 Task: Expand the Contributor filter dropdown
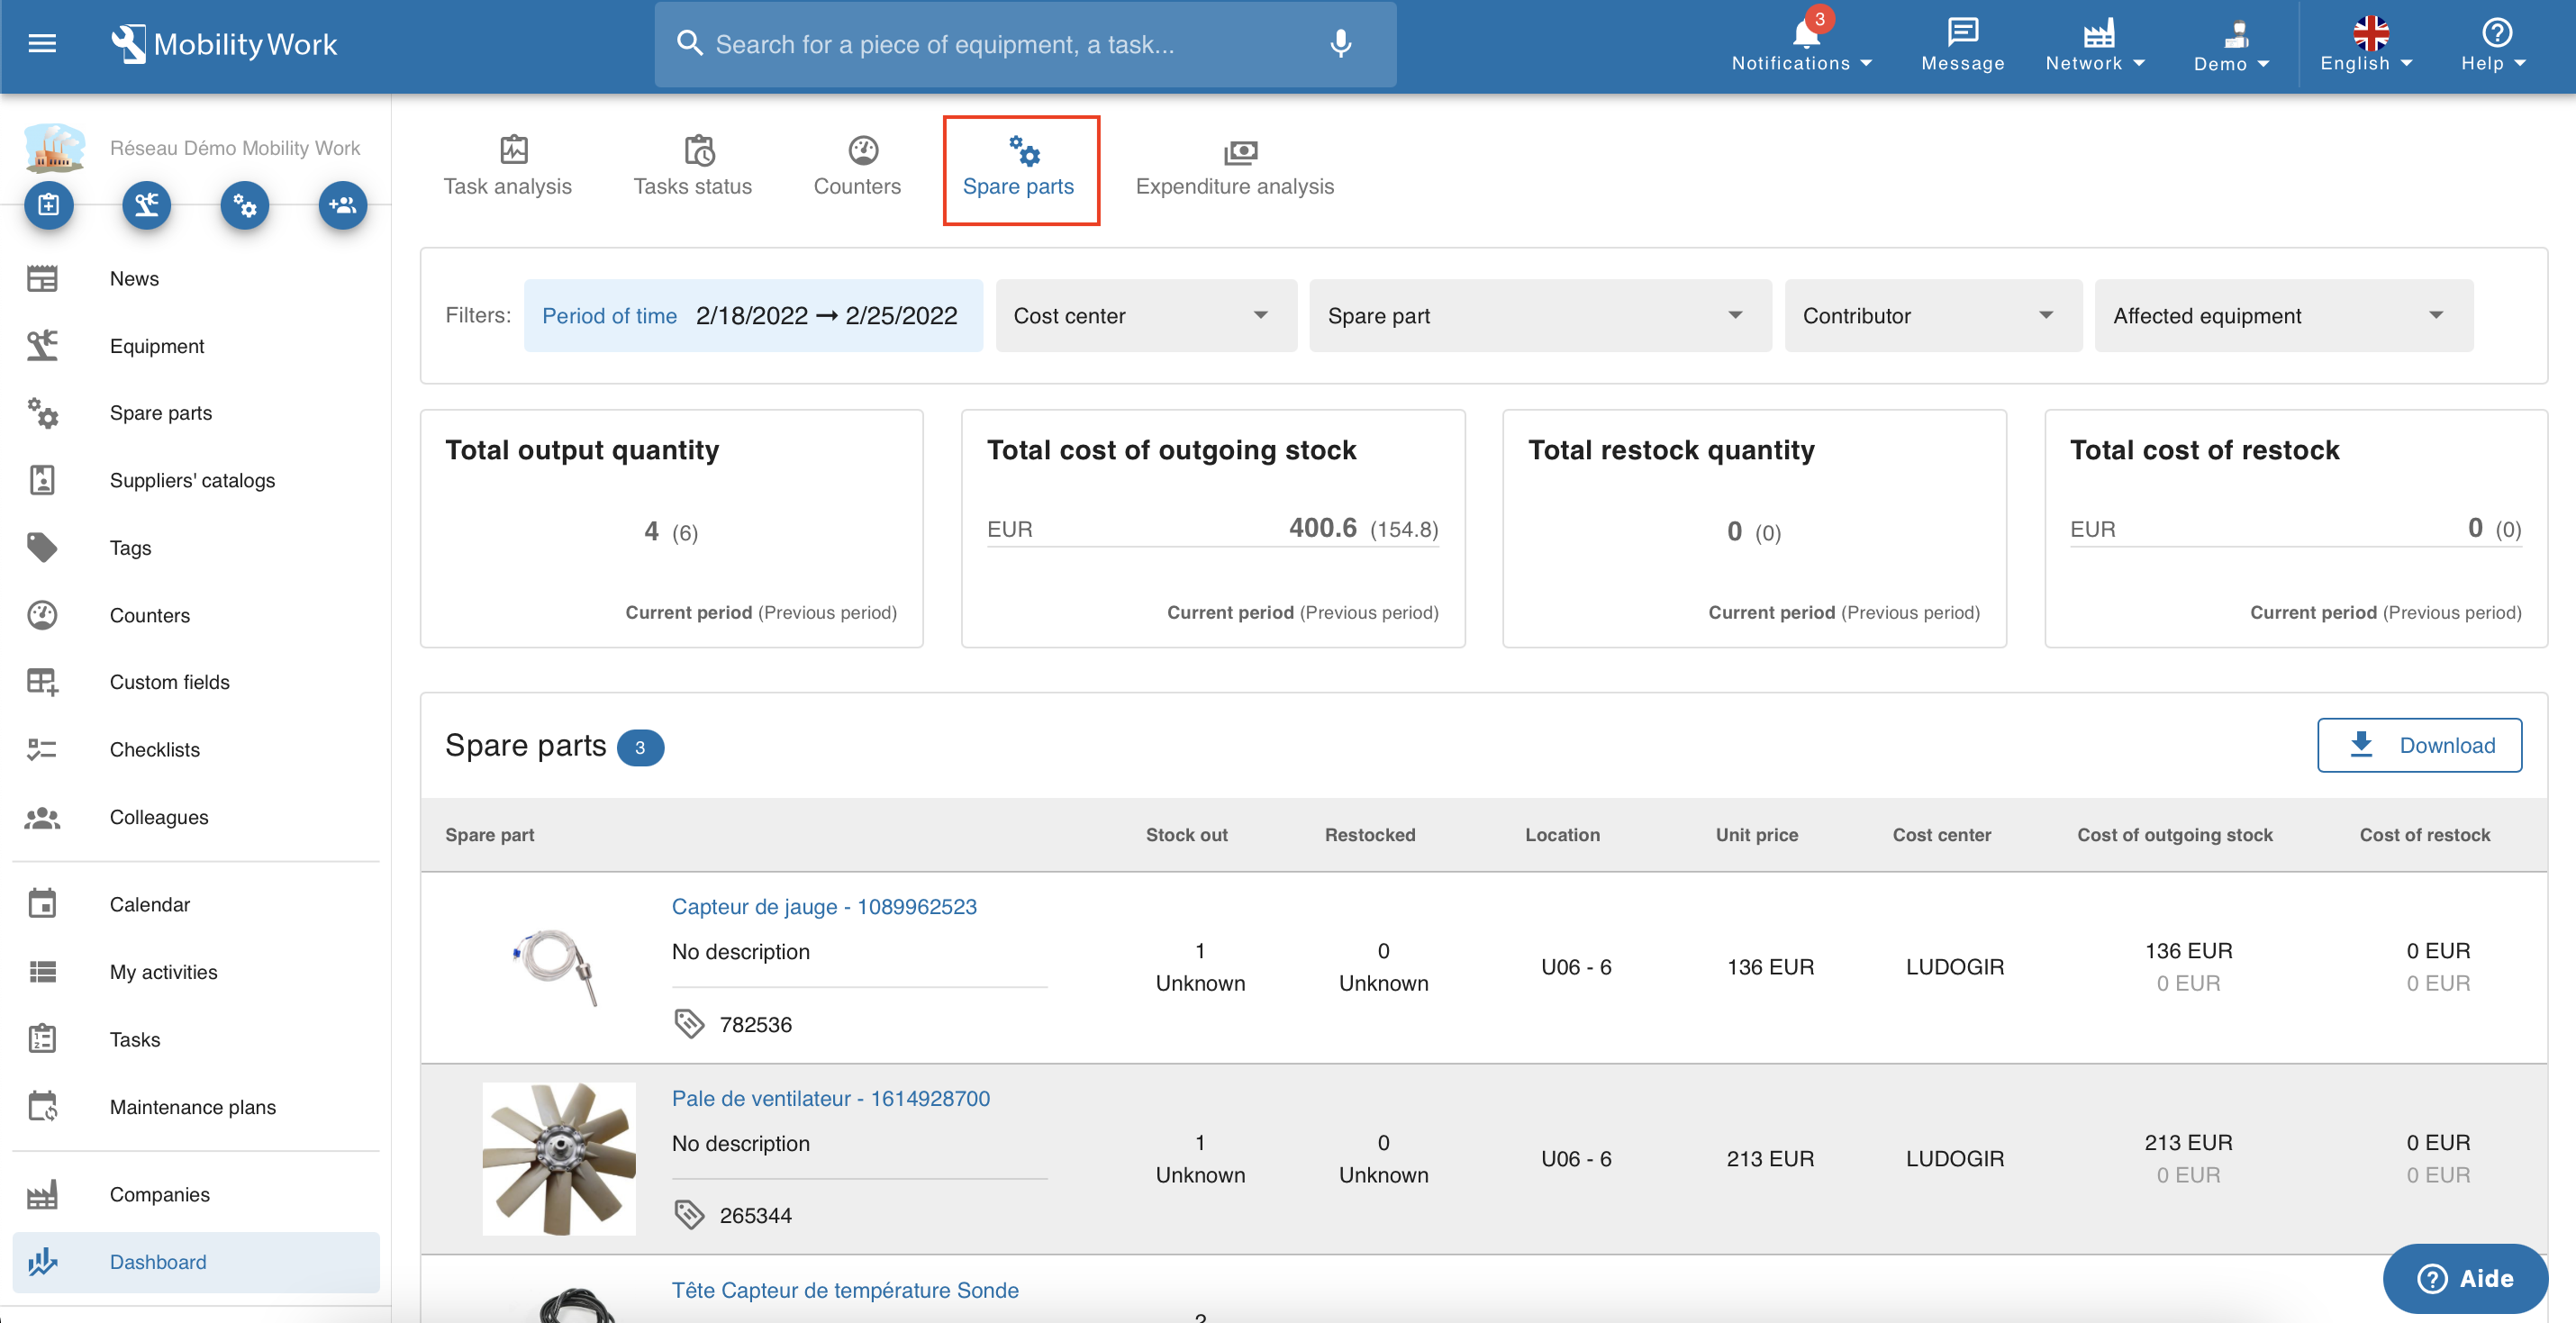1933,315
